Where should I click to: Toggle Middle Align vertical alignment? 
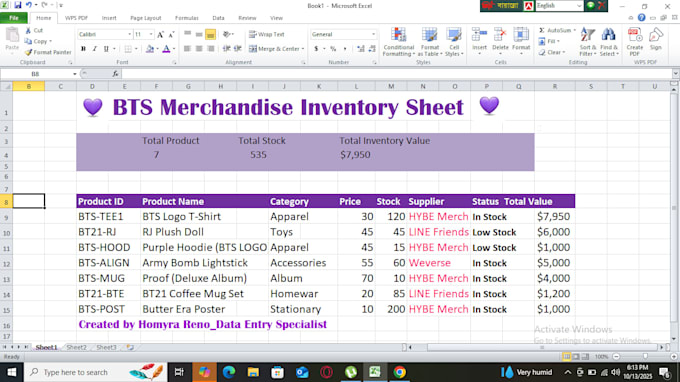(199, 34)
